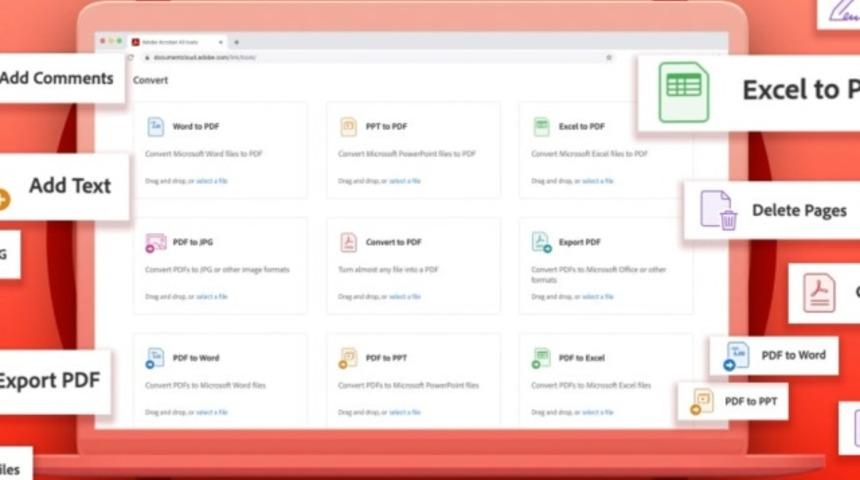Click Convert PDFs to JPG description text
This screenshot has width=860, height=480.
click(217, 270)
